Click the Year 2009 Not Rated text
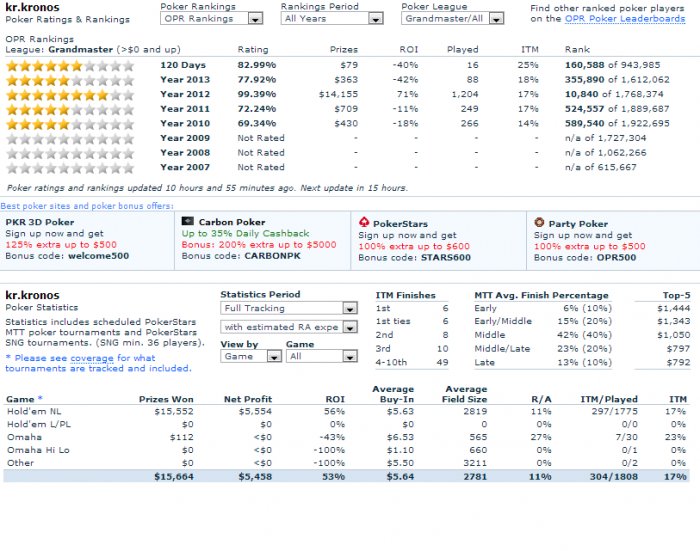 (x=261, y=138)
